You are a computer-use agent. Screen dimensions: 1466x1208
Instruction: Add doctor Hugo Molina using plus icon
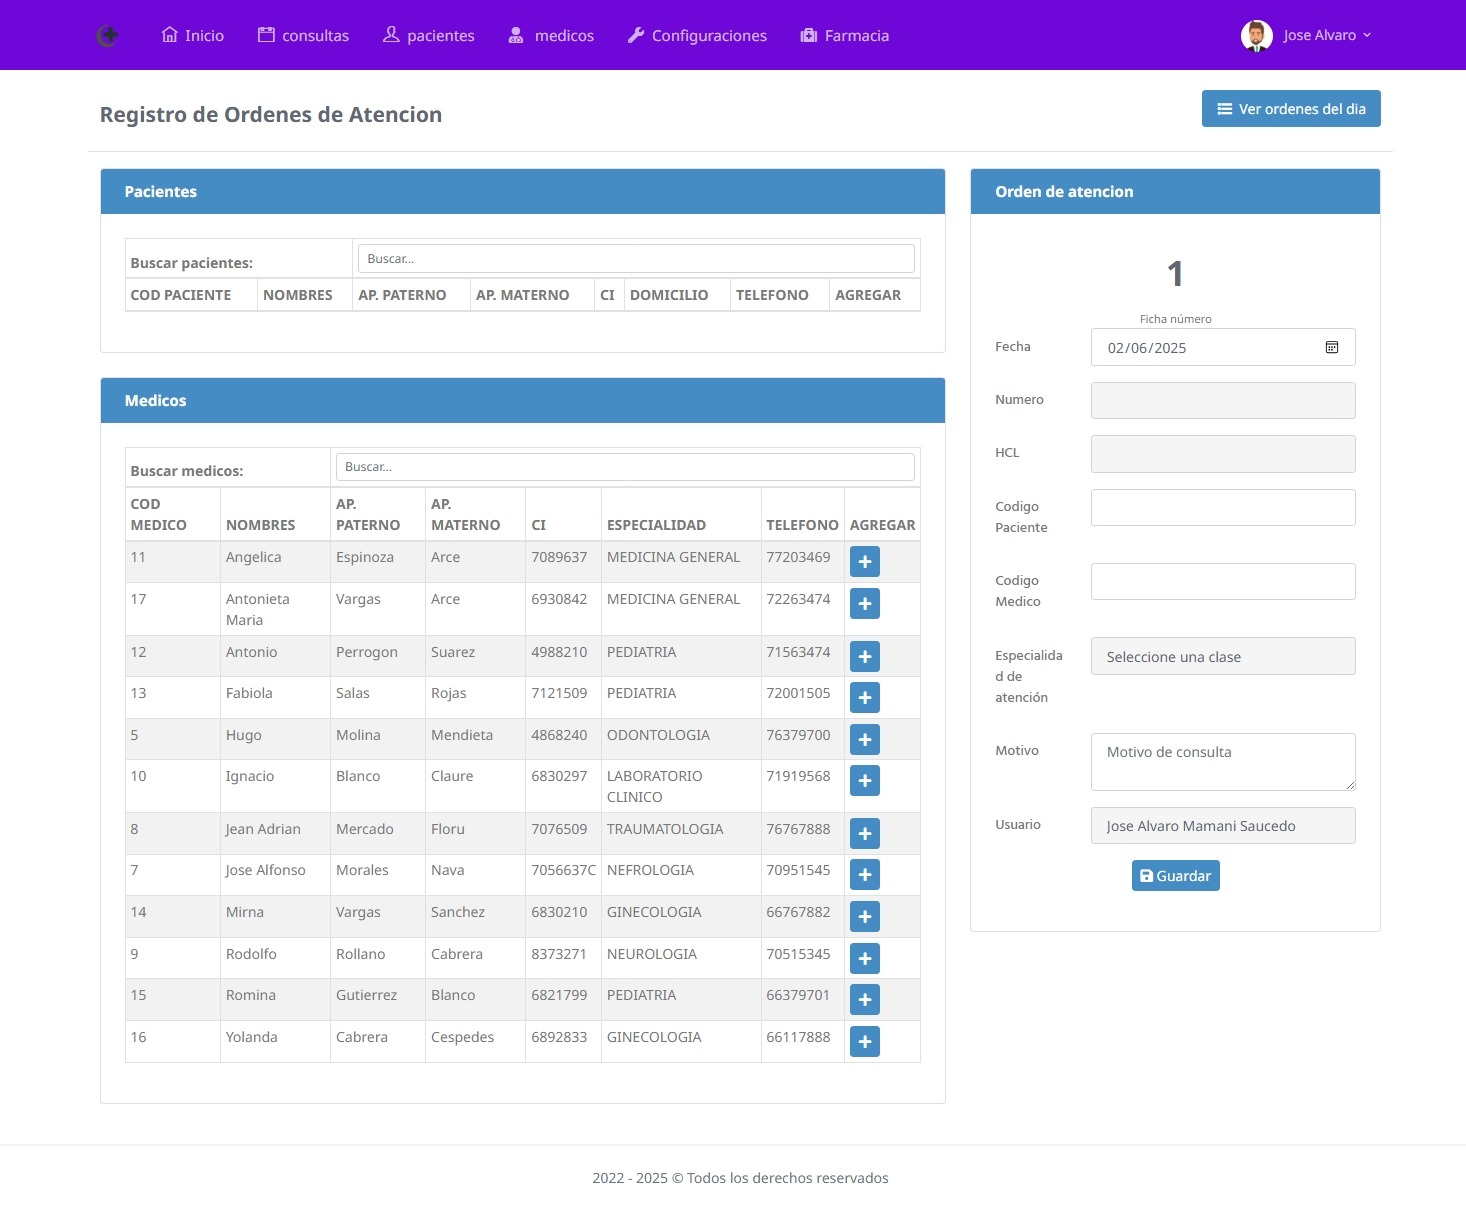[x=864, y=740]
